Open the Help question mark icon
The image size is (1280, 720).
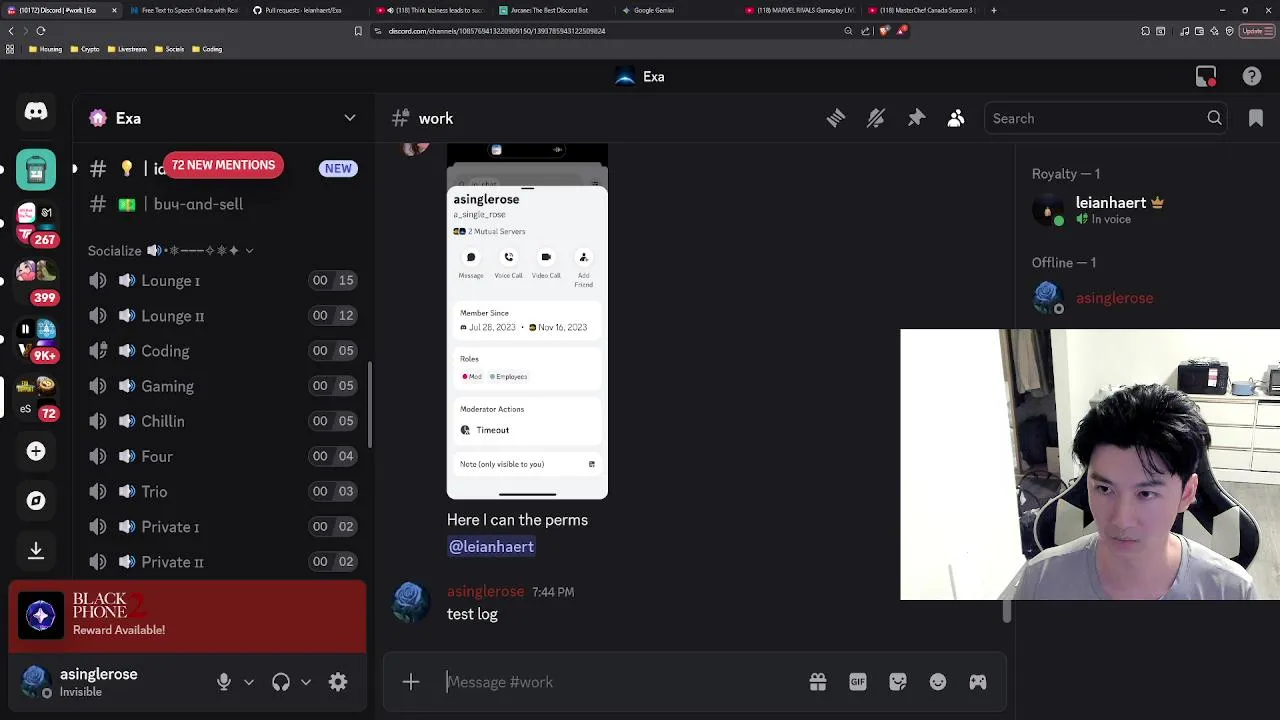coord(1252,77)
